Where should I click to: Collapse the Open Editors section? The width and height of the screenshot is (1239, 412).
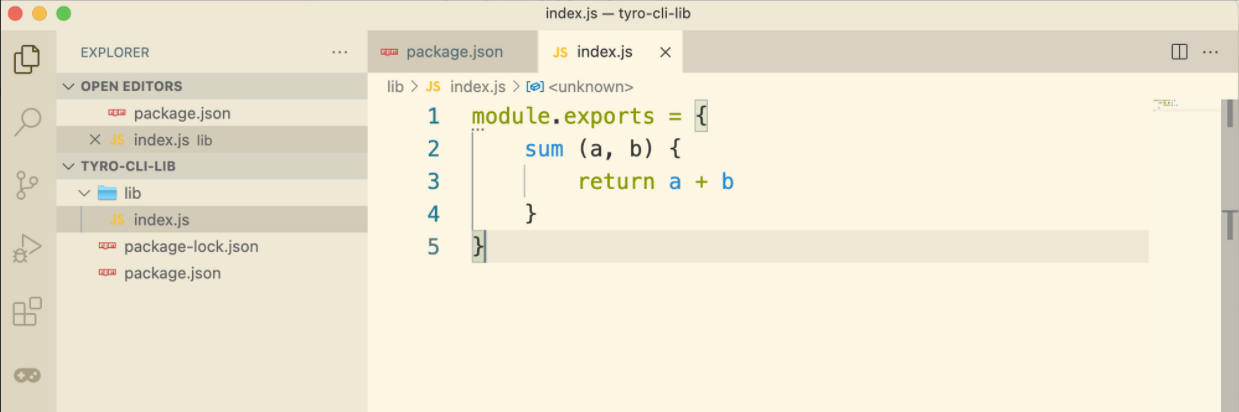pos(69,86)
